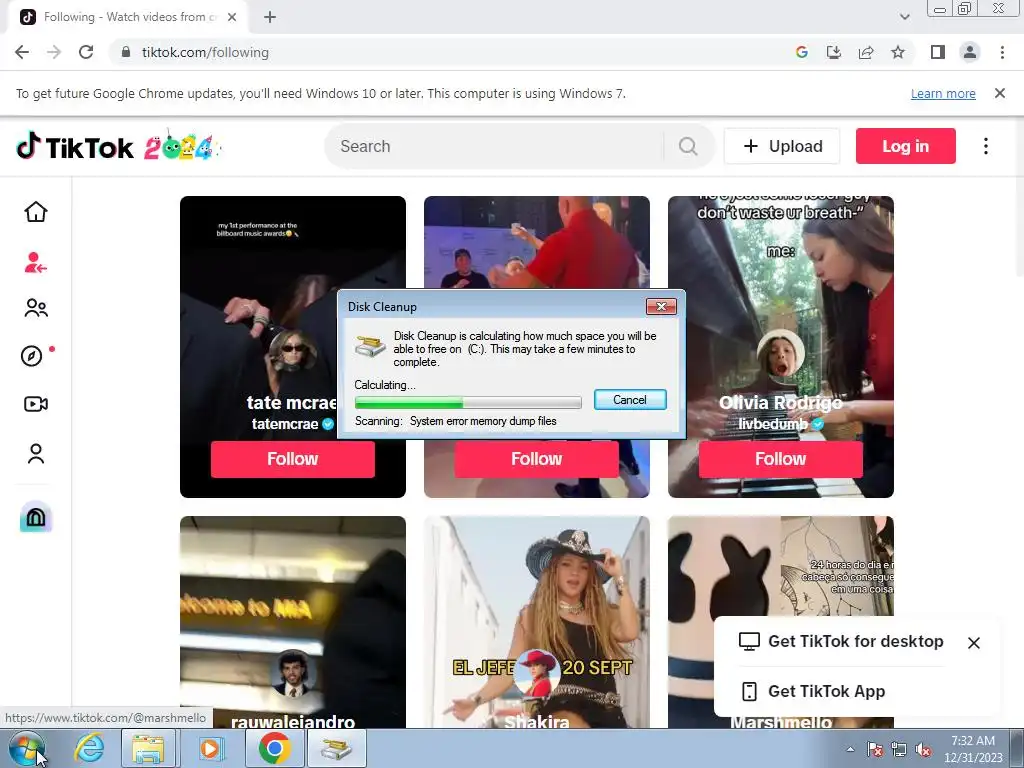Screen dimensions: 1024x768
Task: Bookmark this tab with the star
Action: click(x=898, y=52)
